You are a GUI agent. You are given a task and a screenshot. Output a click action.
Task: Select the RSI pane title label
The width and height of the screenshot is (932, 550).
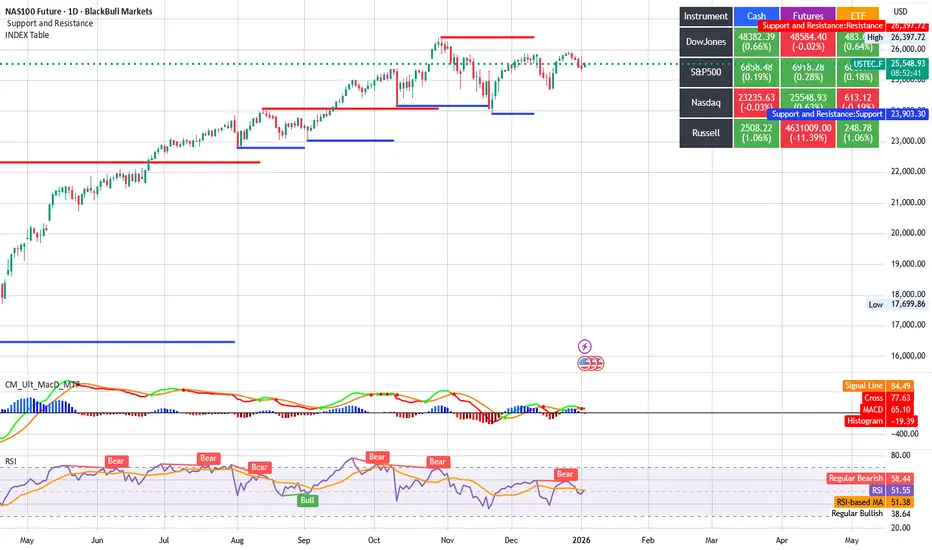coord(11,461)
